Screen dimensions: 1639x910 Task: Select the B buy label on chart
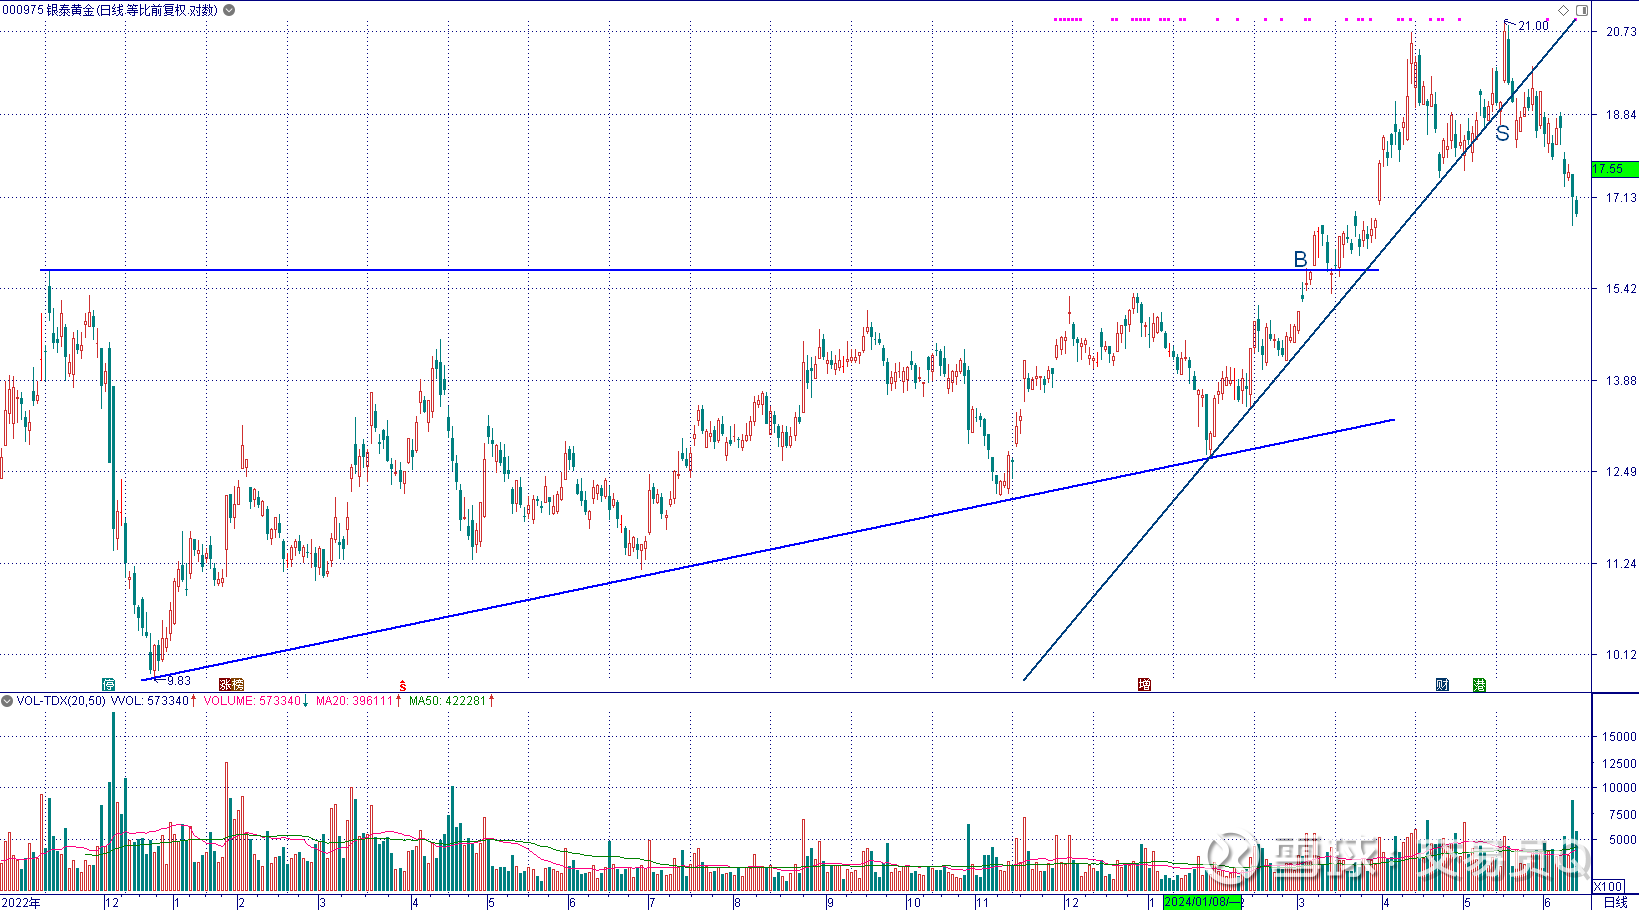(1300, 259)
